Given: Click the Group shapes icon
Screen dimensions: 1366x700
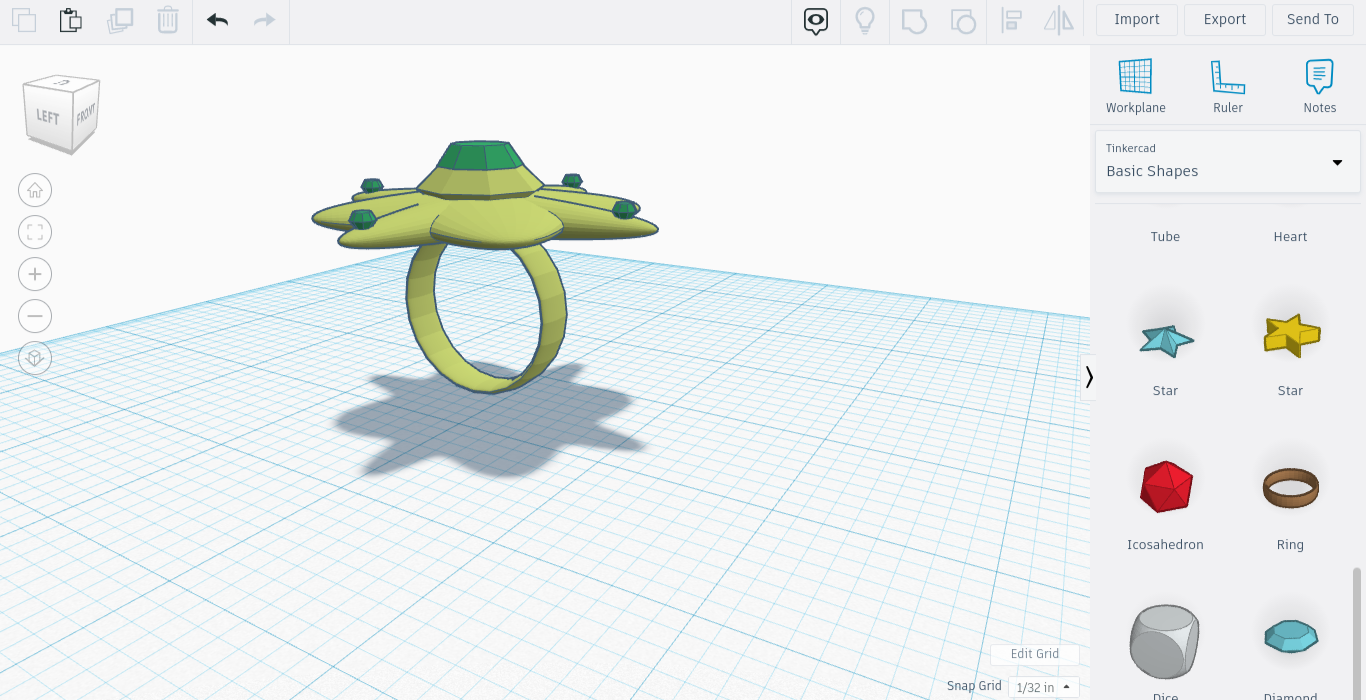Looking at the screenshot, I should [914, 21].
